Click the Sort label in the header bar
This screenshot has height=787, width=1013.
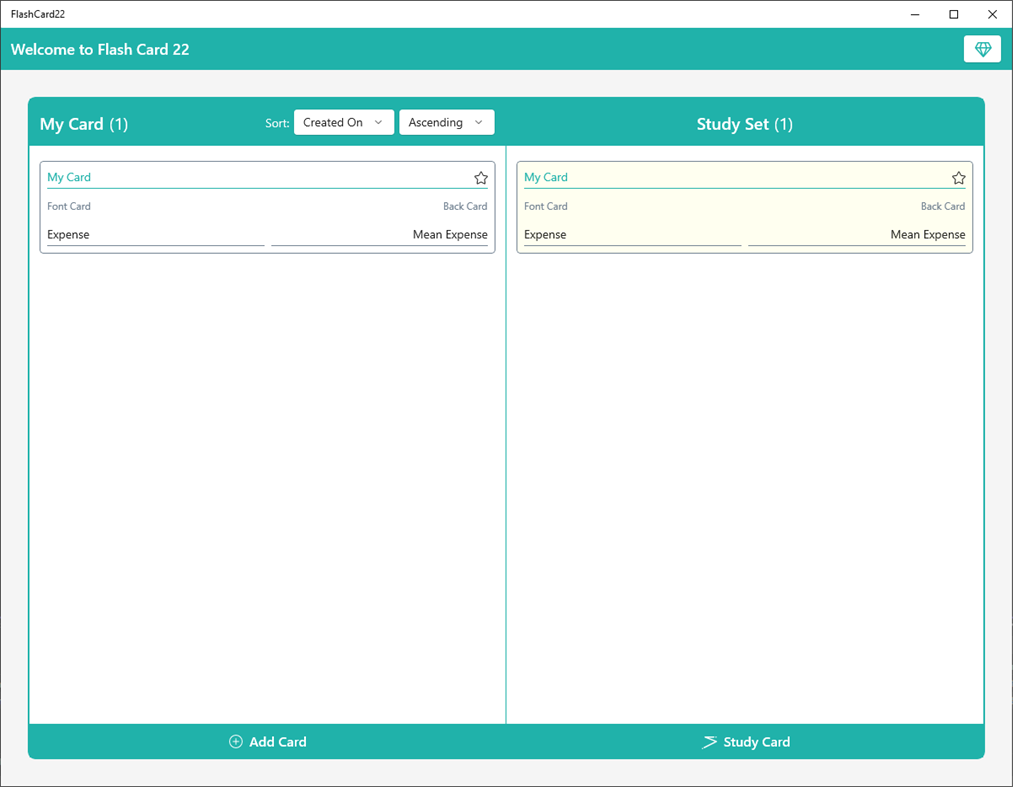[x=277, y=123]
